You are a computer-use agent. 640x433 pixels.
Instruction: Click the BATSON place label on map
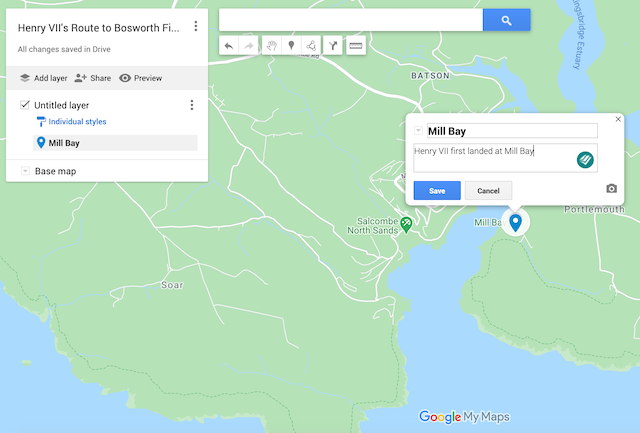pos(431,75)
